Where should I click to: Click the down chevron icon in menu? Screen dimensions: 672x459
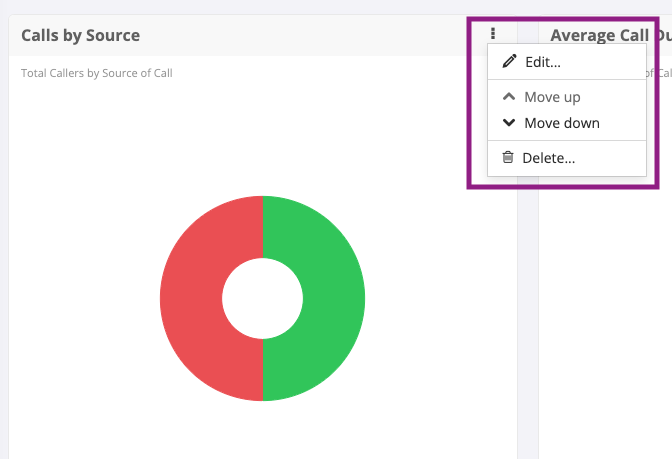509,123
